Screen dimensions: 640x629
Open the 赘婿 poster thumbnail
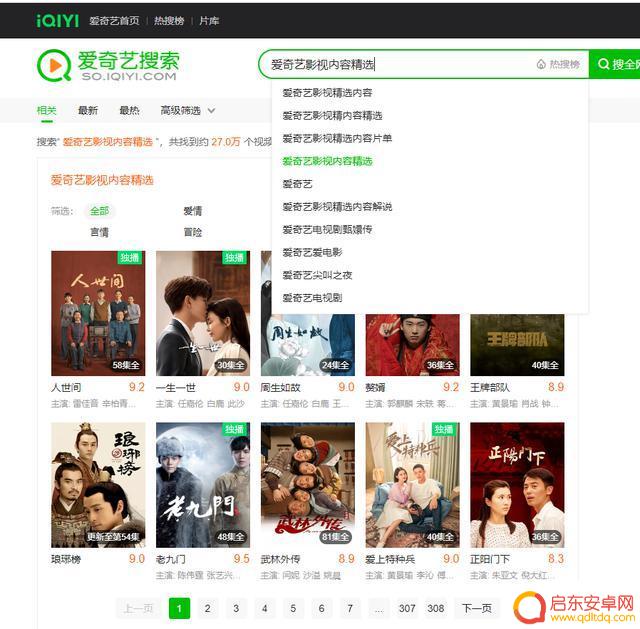coord(413,345)
